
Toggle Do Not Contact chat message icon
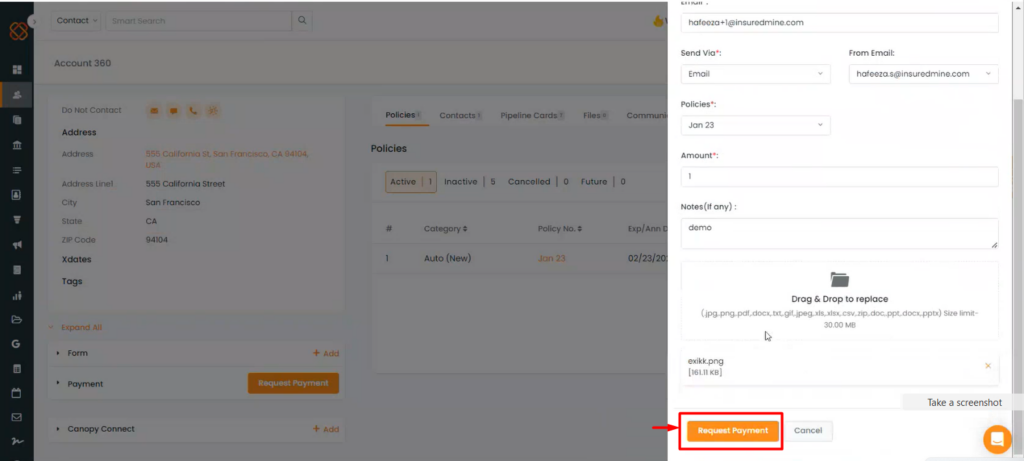pos(174,111)
